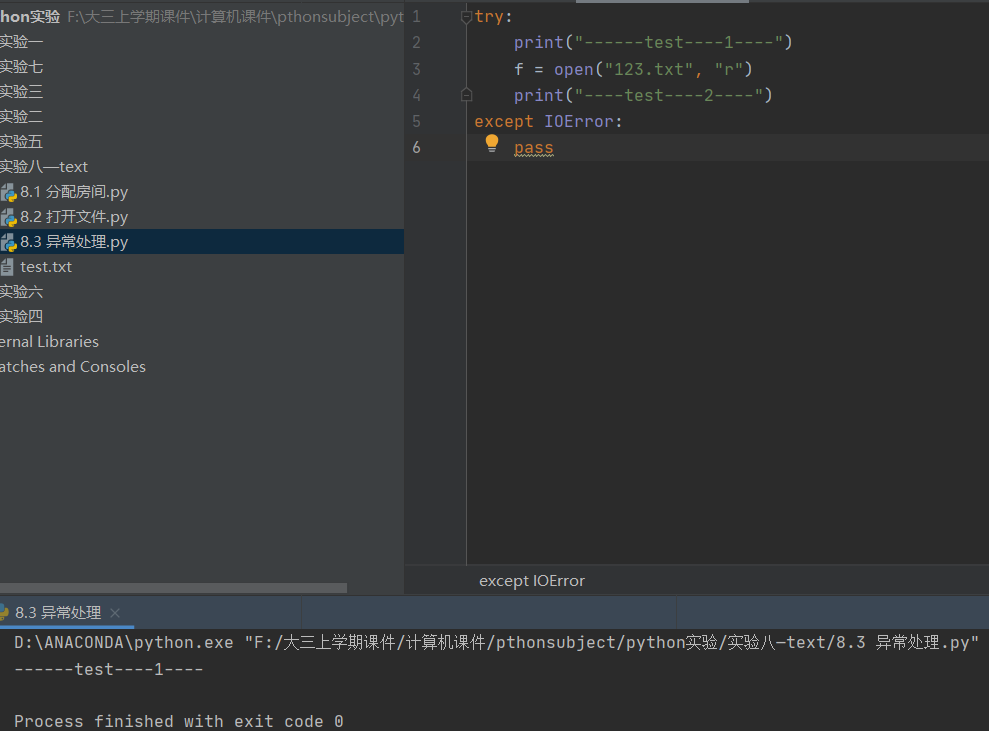
Task: Click the try keyword on line 1
Action: click(489, 17)
